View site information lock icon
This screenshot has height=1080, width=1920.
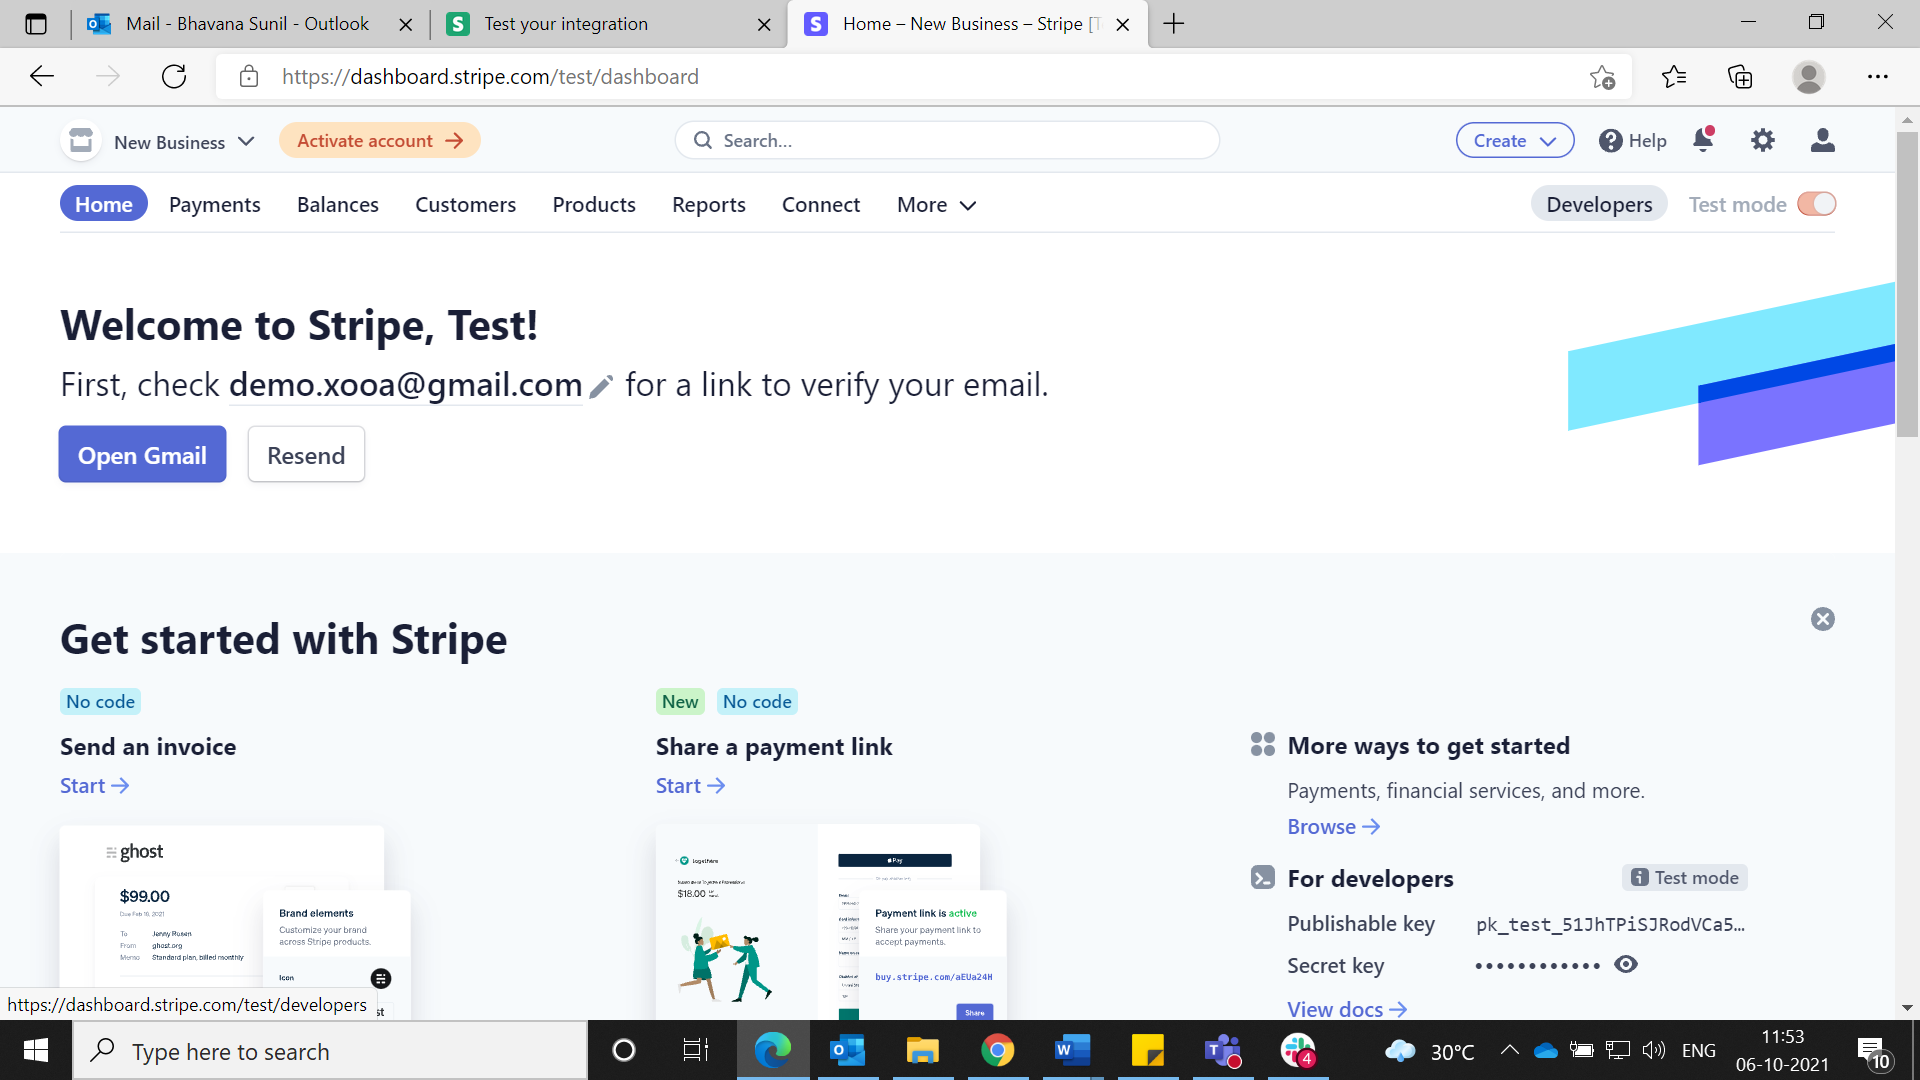(x=249, y=77)
